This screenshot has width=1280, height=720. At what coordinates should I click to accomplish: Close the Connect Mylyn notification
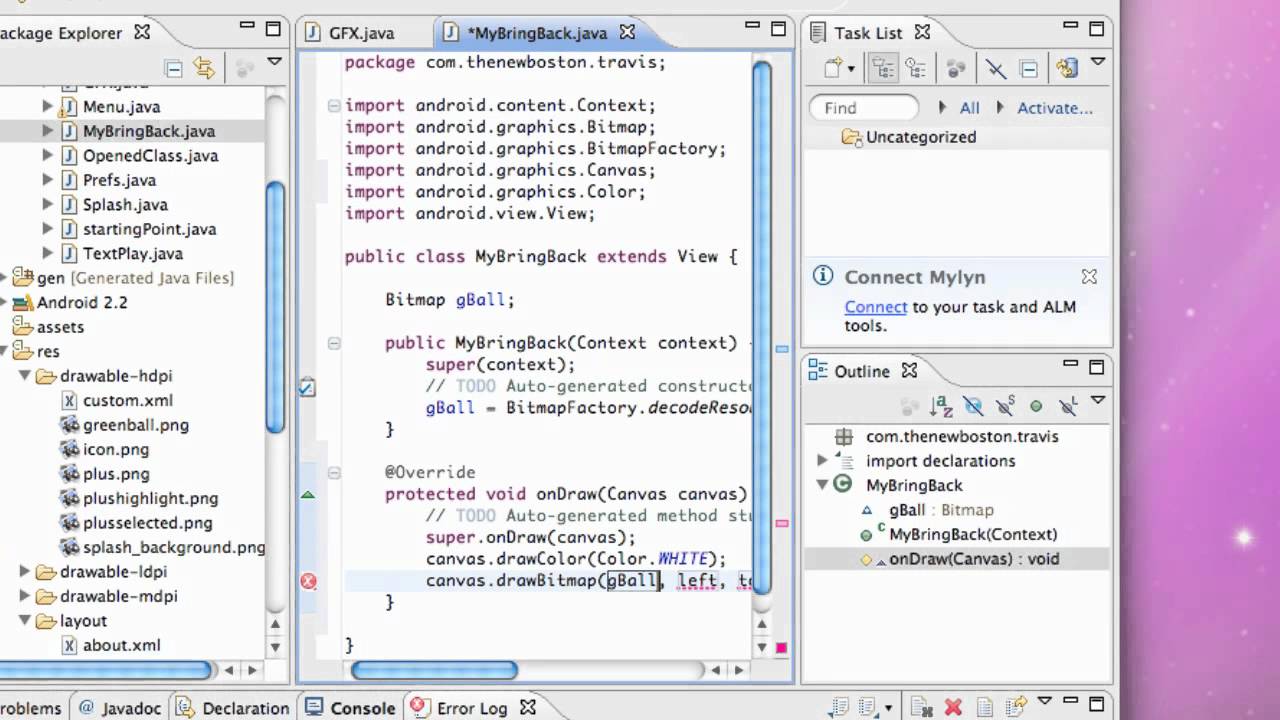coord(1089,277)
